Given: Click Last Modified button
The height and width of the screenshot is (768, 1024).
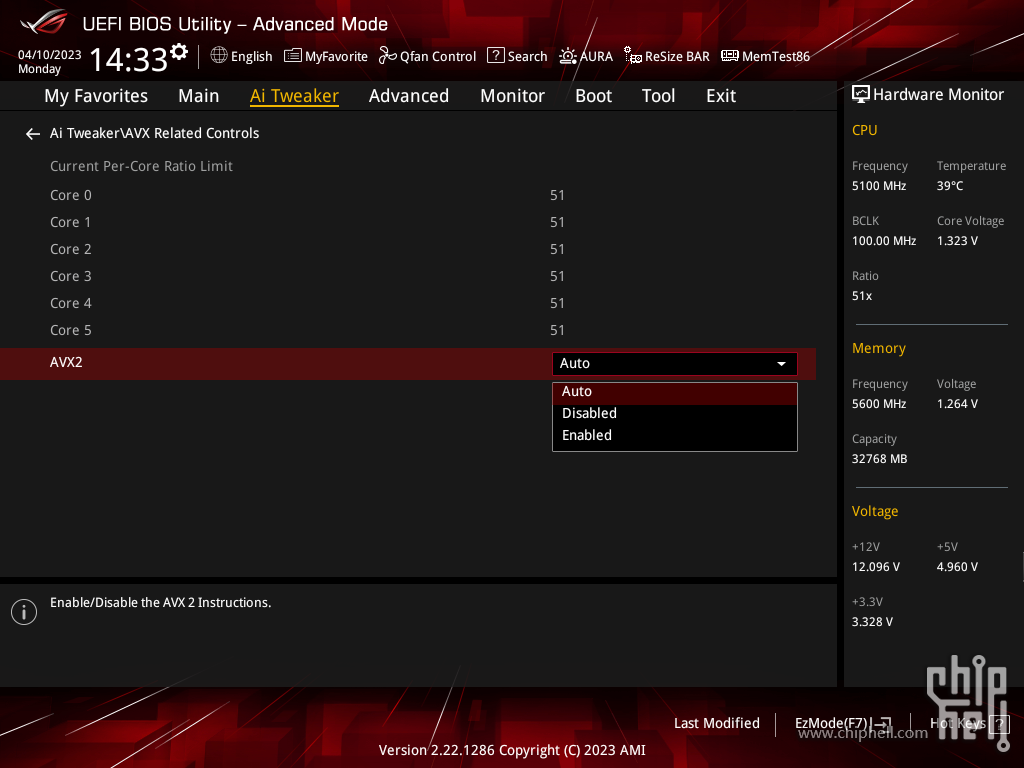Looking at the screenshot, I should click(716, 724).
